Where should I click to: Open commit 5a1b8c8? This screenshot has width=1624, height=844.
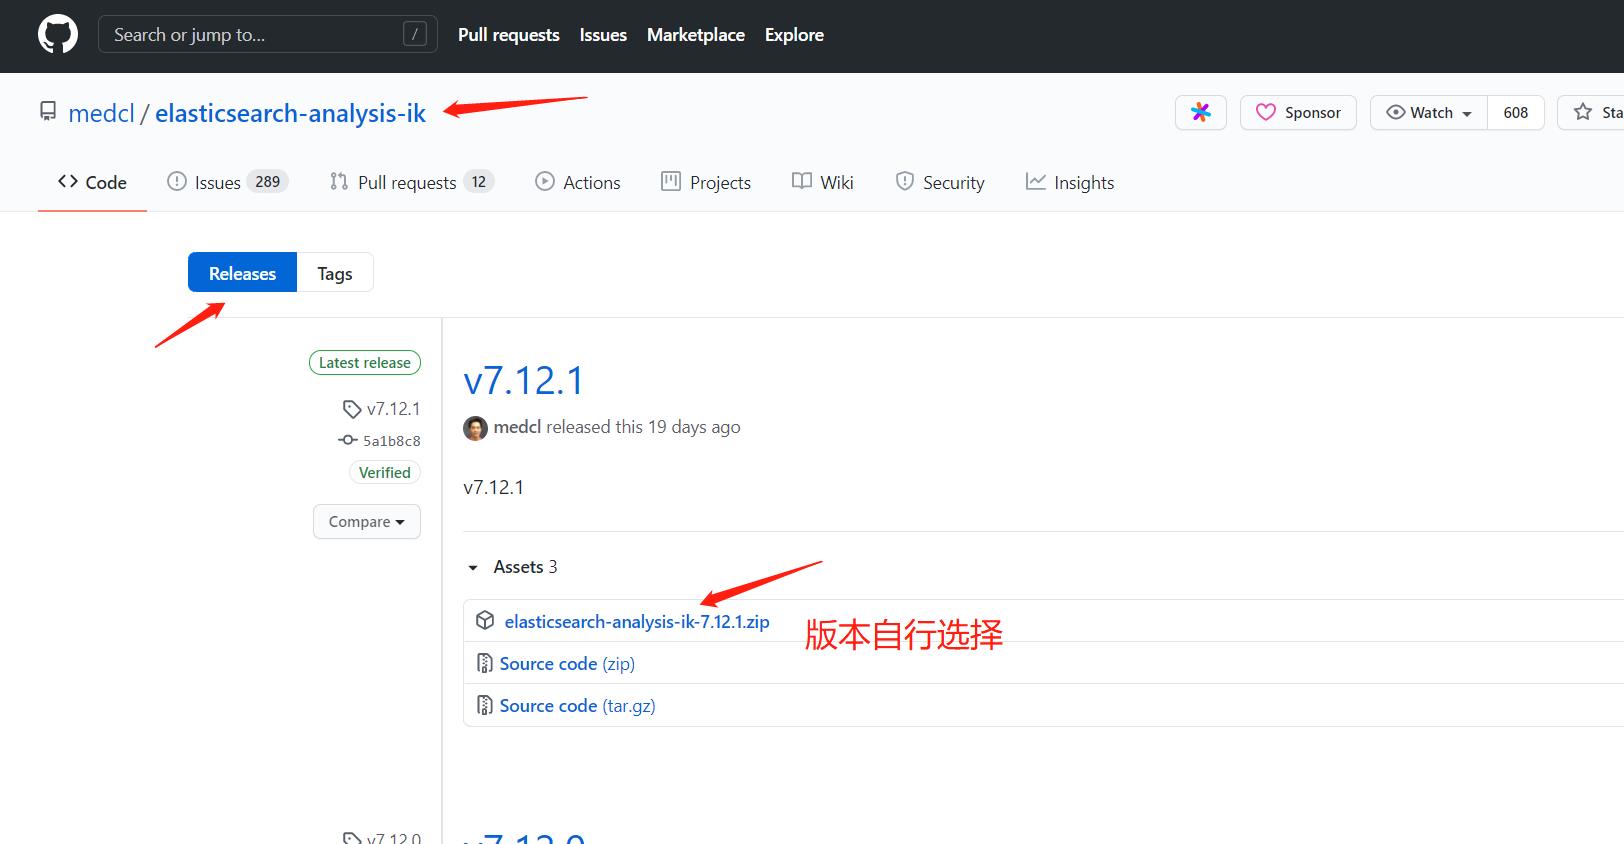click(391, 441)
